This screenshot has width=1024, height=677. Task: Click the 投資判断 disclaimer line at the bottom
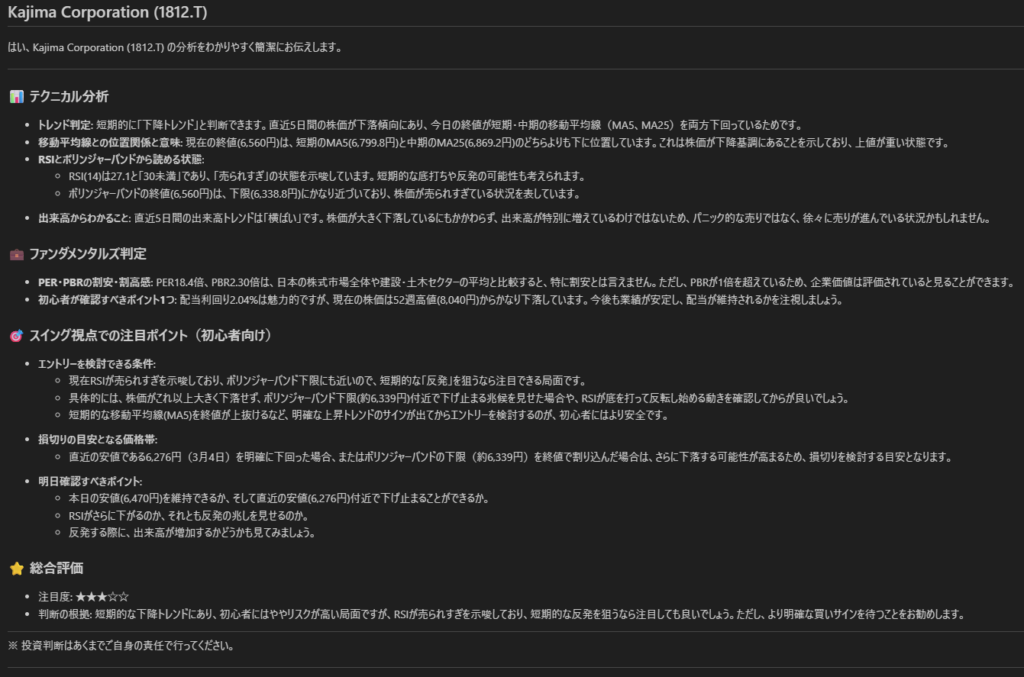[121, 645]
